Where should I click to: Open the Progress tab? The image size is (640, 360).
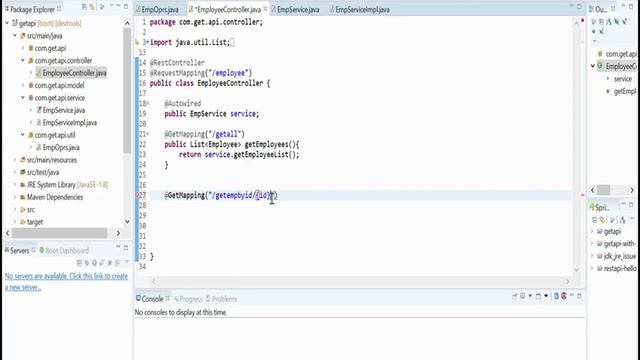[x=188, y=299]
